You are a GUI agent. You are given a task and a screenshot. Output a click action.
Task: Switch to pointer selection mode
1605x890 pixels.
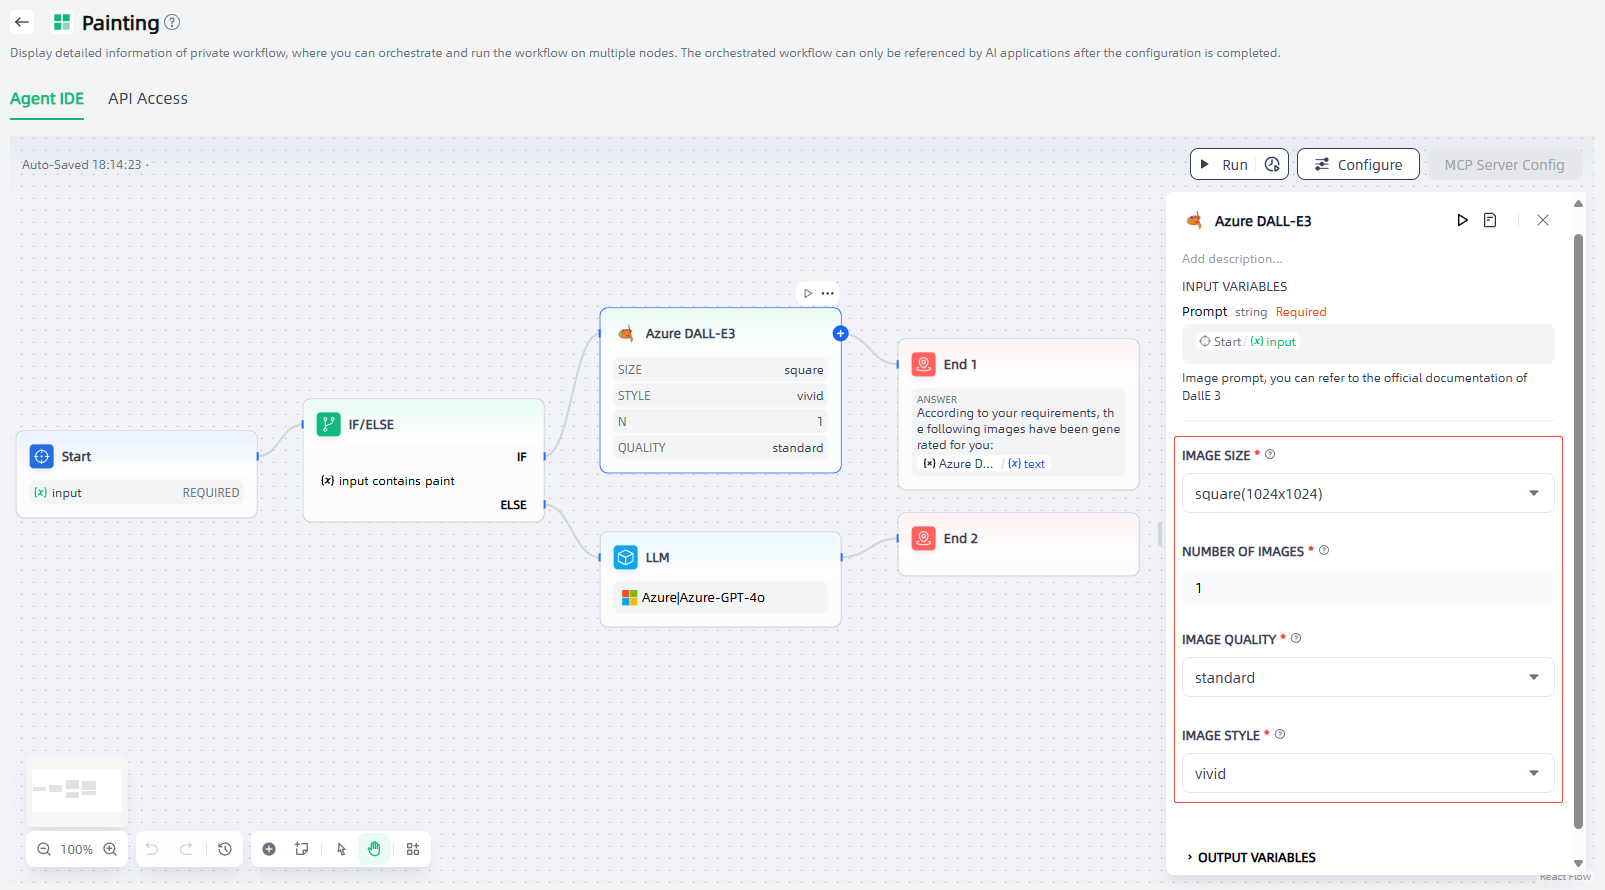pyautogui.click(x=341, y=849)
